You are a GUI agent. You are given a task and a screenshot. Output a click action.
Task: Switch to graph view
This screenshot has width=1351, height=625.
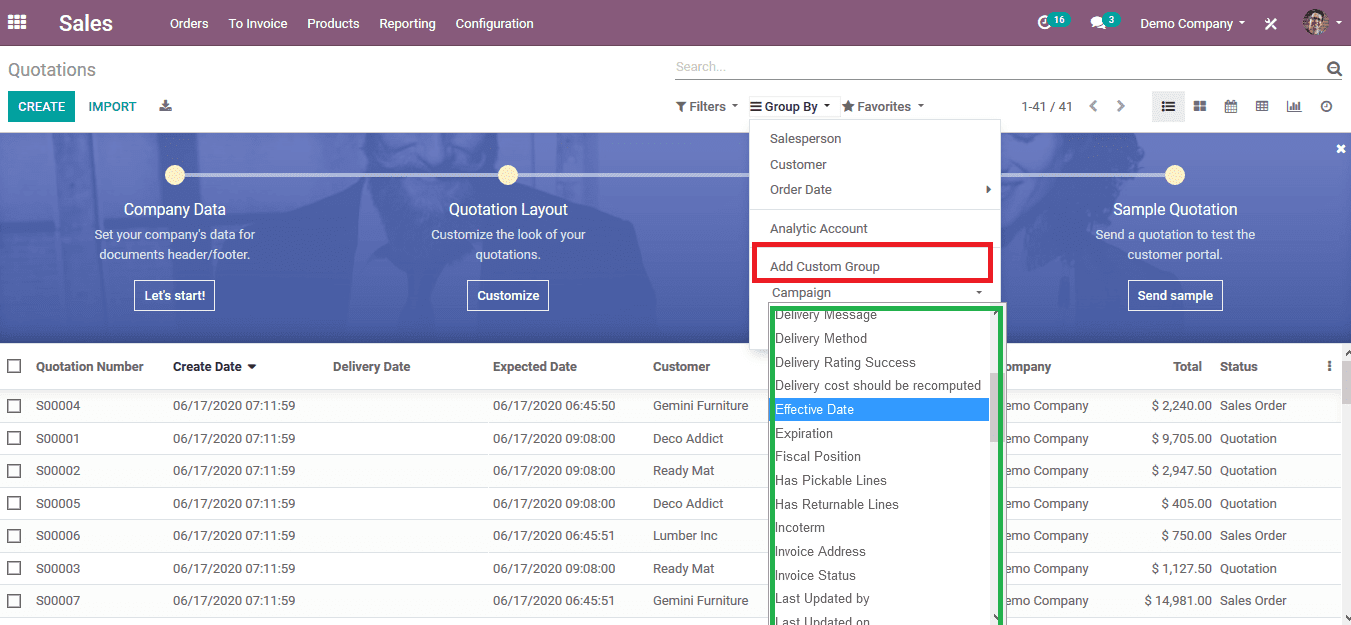click(1294, 106)
